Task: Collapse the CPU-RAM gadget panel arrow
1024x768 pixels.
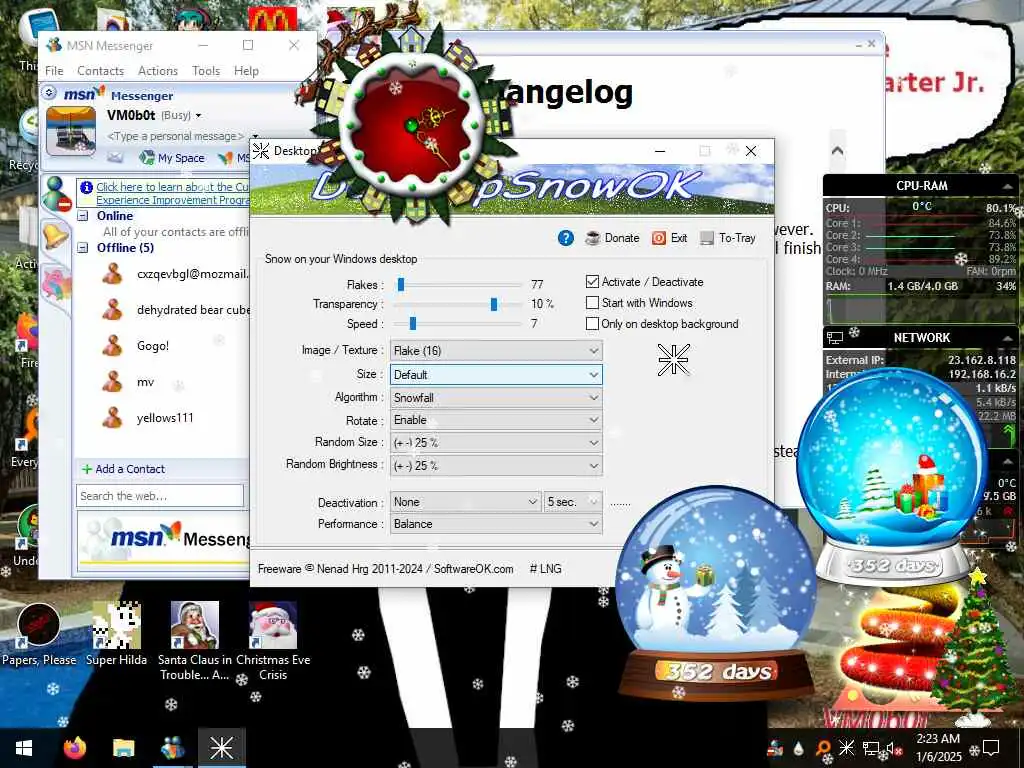Action: [x=1008, y=186]
